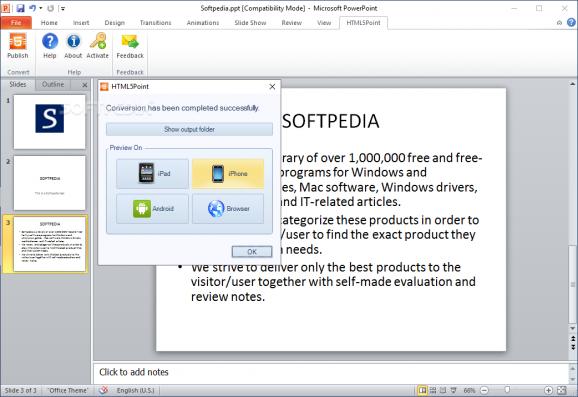578x397 pixels.
Task: Open the Review ribbon tab
Action: 292,23
